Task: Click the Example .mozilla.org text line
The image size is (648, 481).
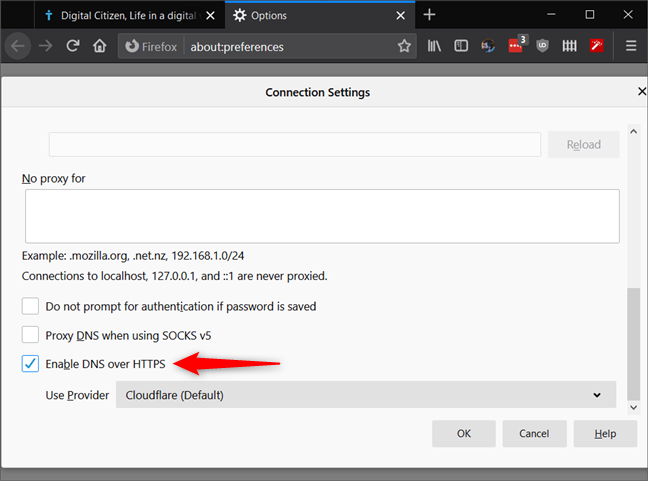Action: [x=133, y=255]
